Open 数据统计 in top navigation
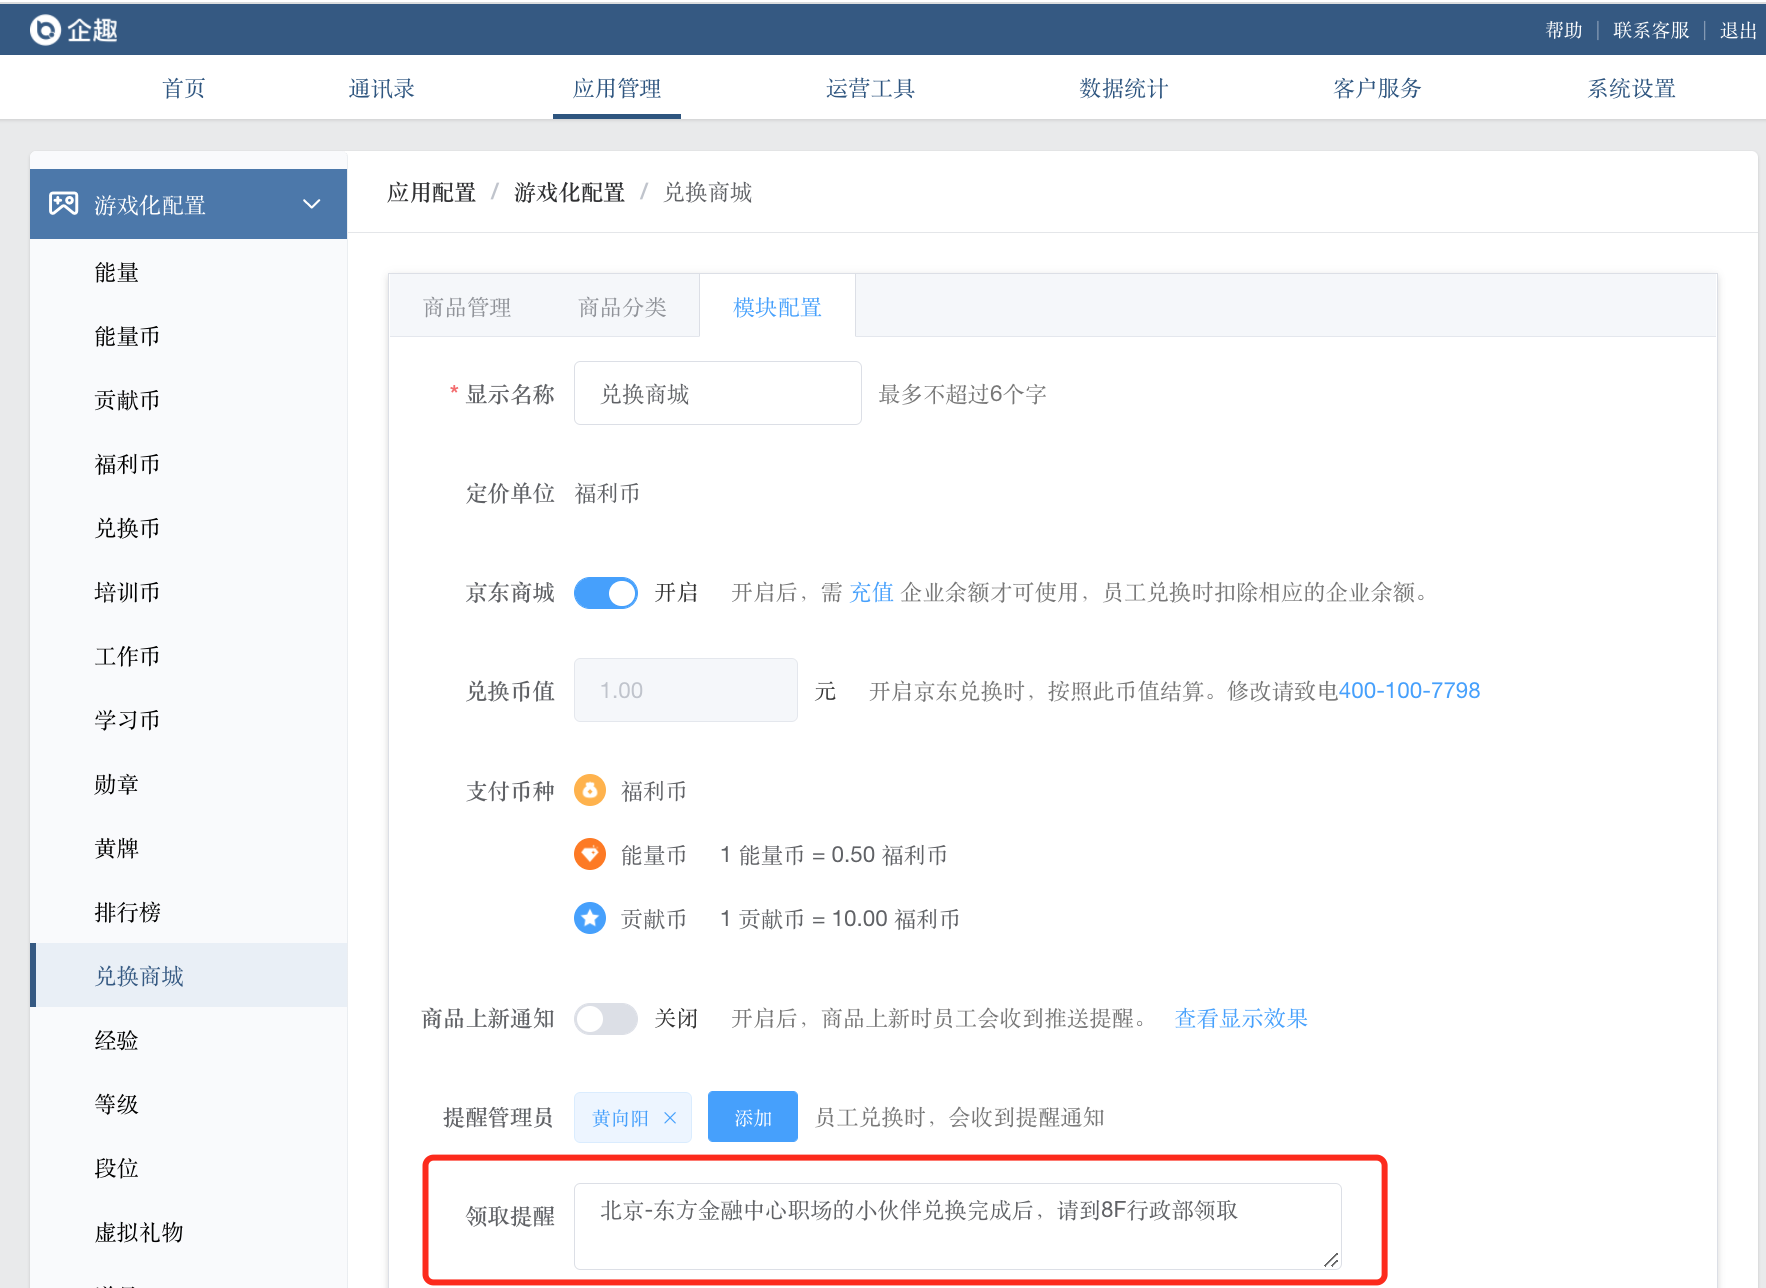 [1124, 88]
